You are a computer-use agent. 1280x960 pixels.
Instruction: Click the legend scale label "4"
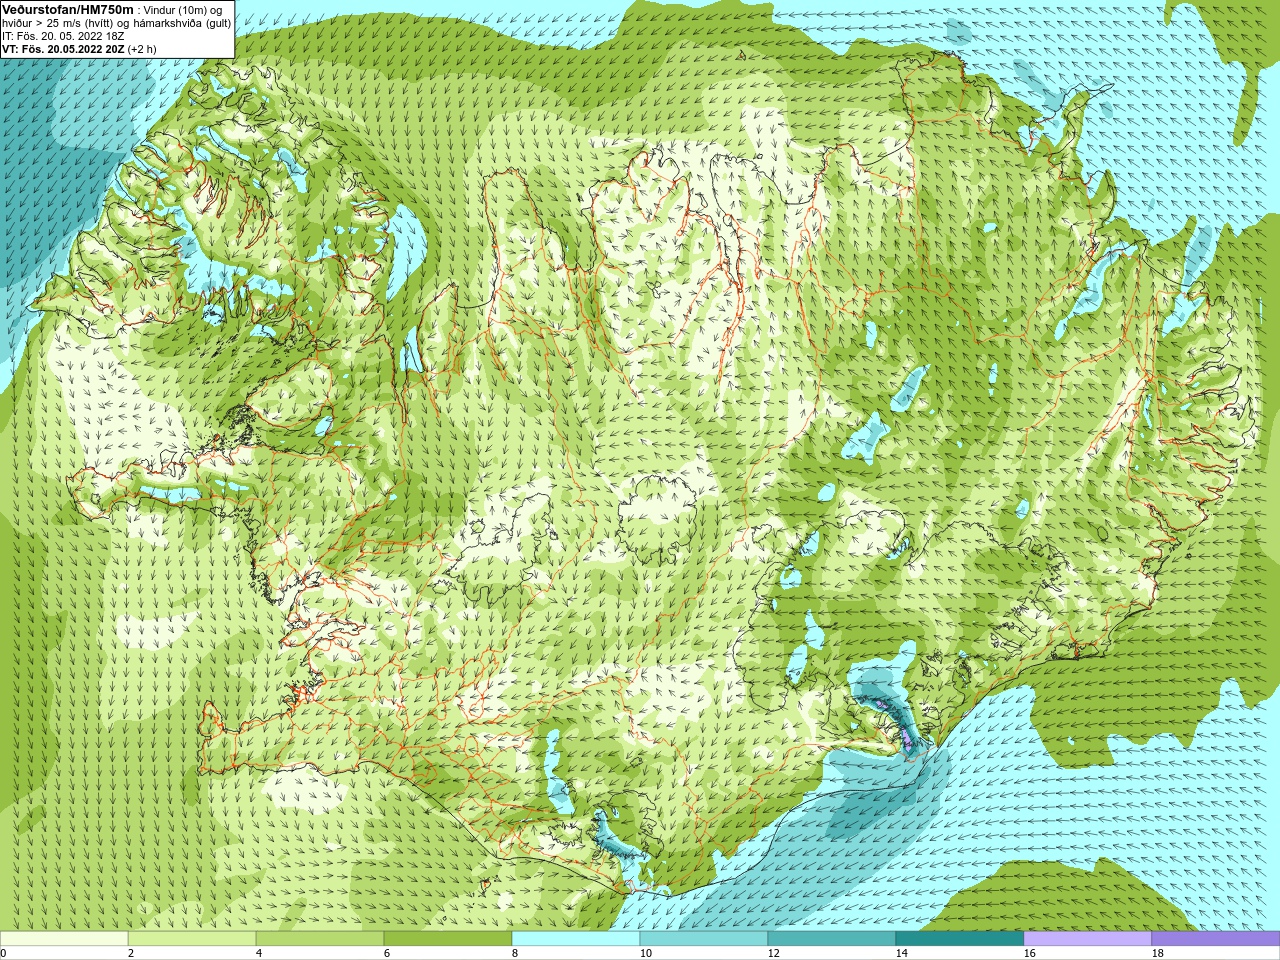tap(259, 953)
